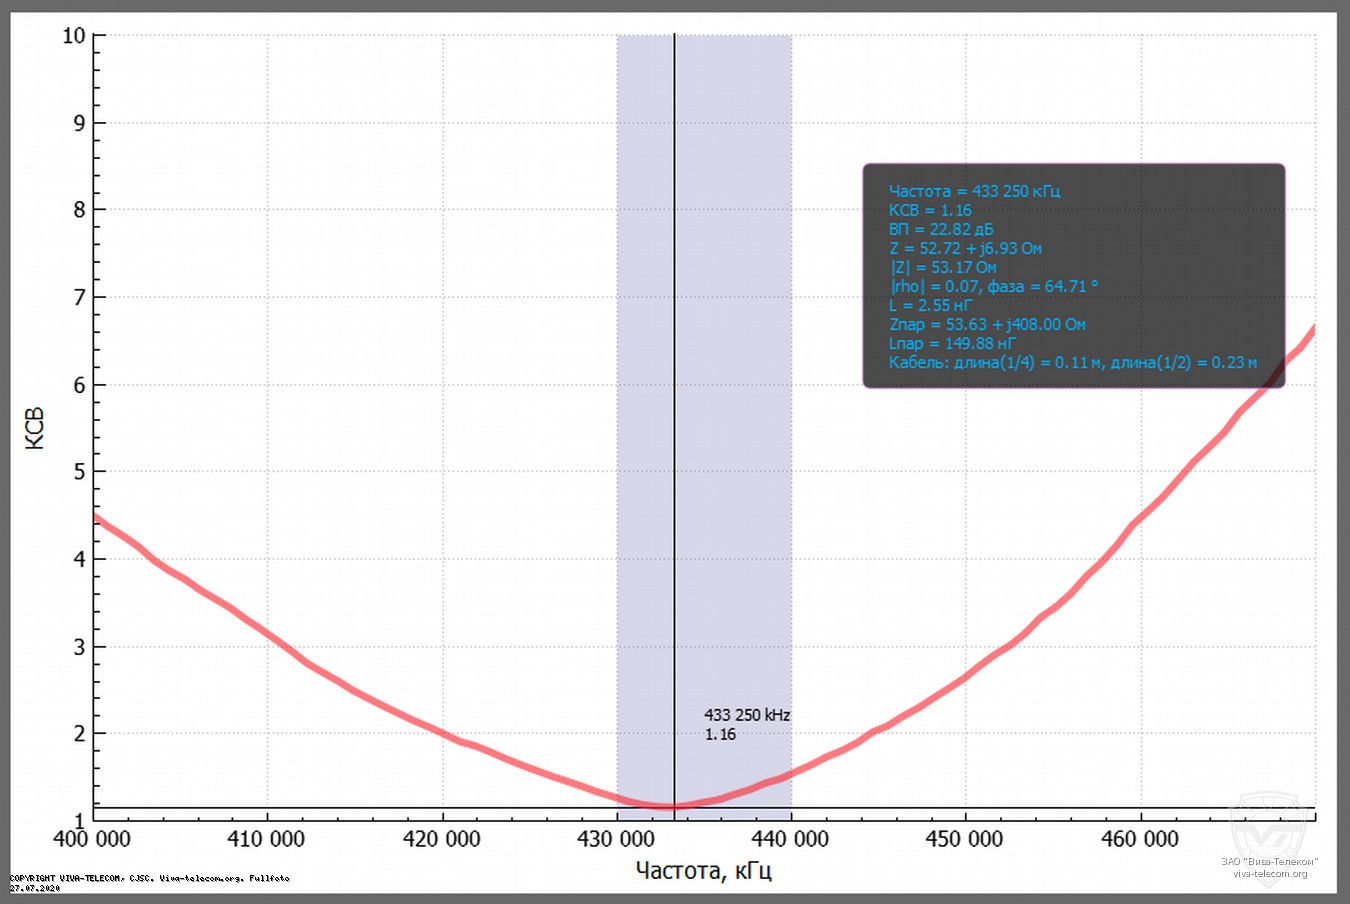Click the 460 000 x-axis tick label
This screenshot has height=904, width=1350.
tap(1139, 839)
